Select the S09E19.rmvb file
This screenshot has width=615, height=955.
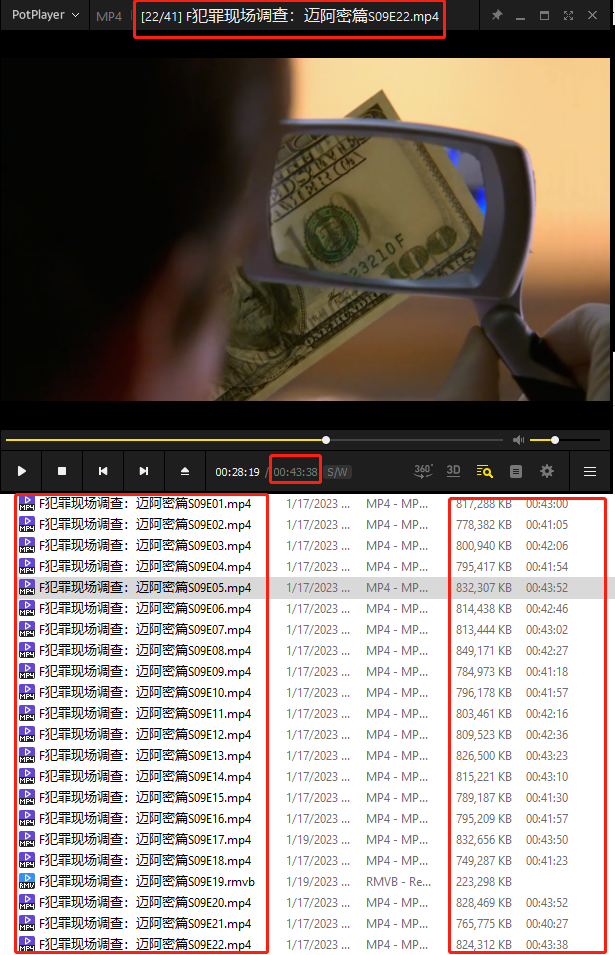(x=147, y=882)
